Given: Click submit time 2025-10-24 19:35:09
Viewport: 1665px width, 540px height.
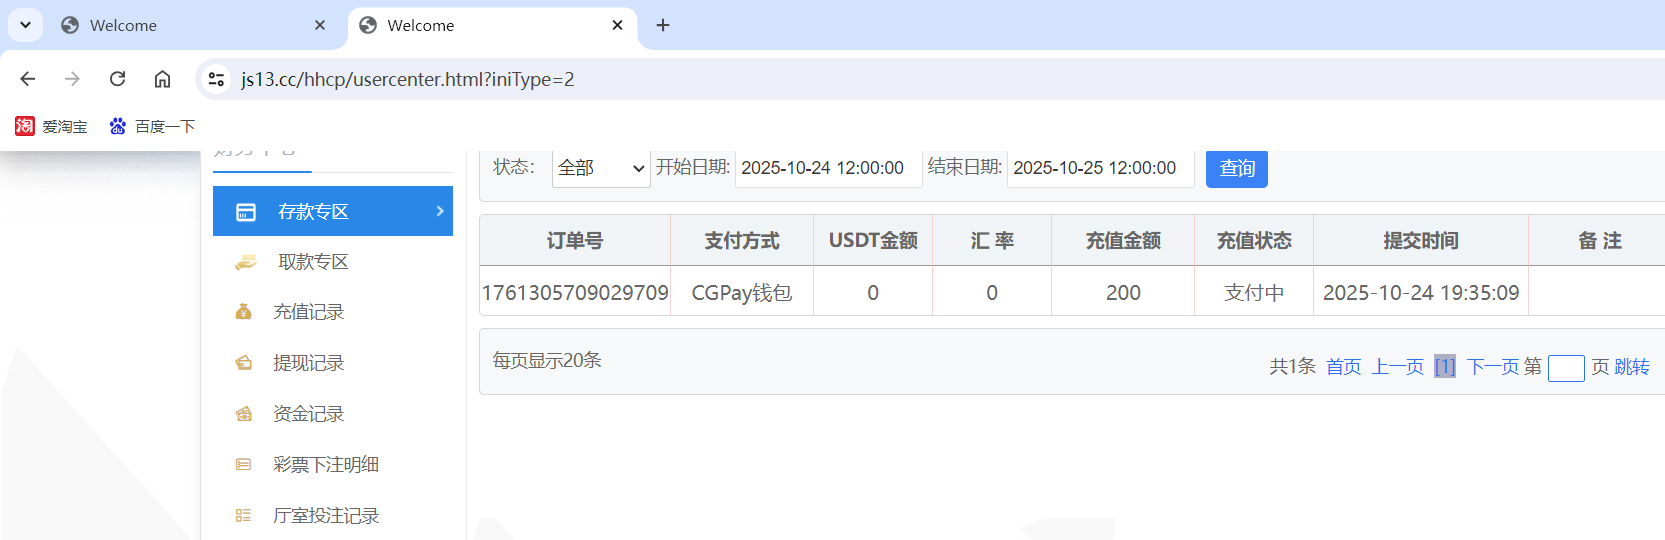Looking at the screenshot, I should click(1421, 292).
